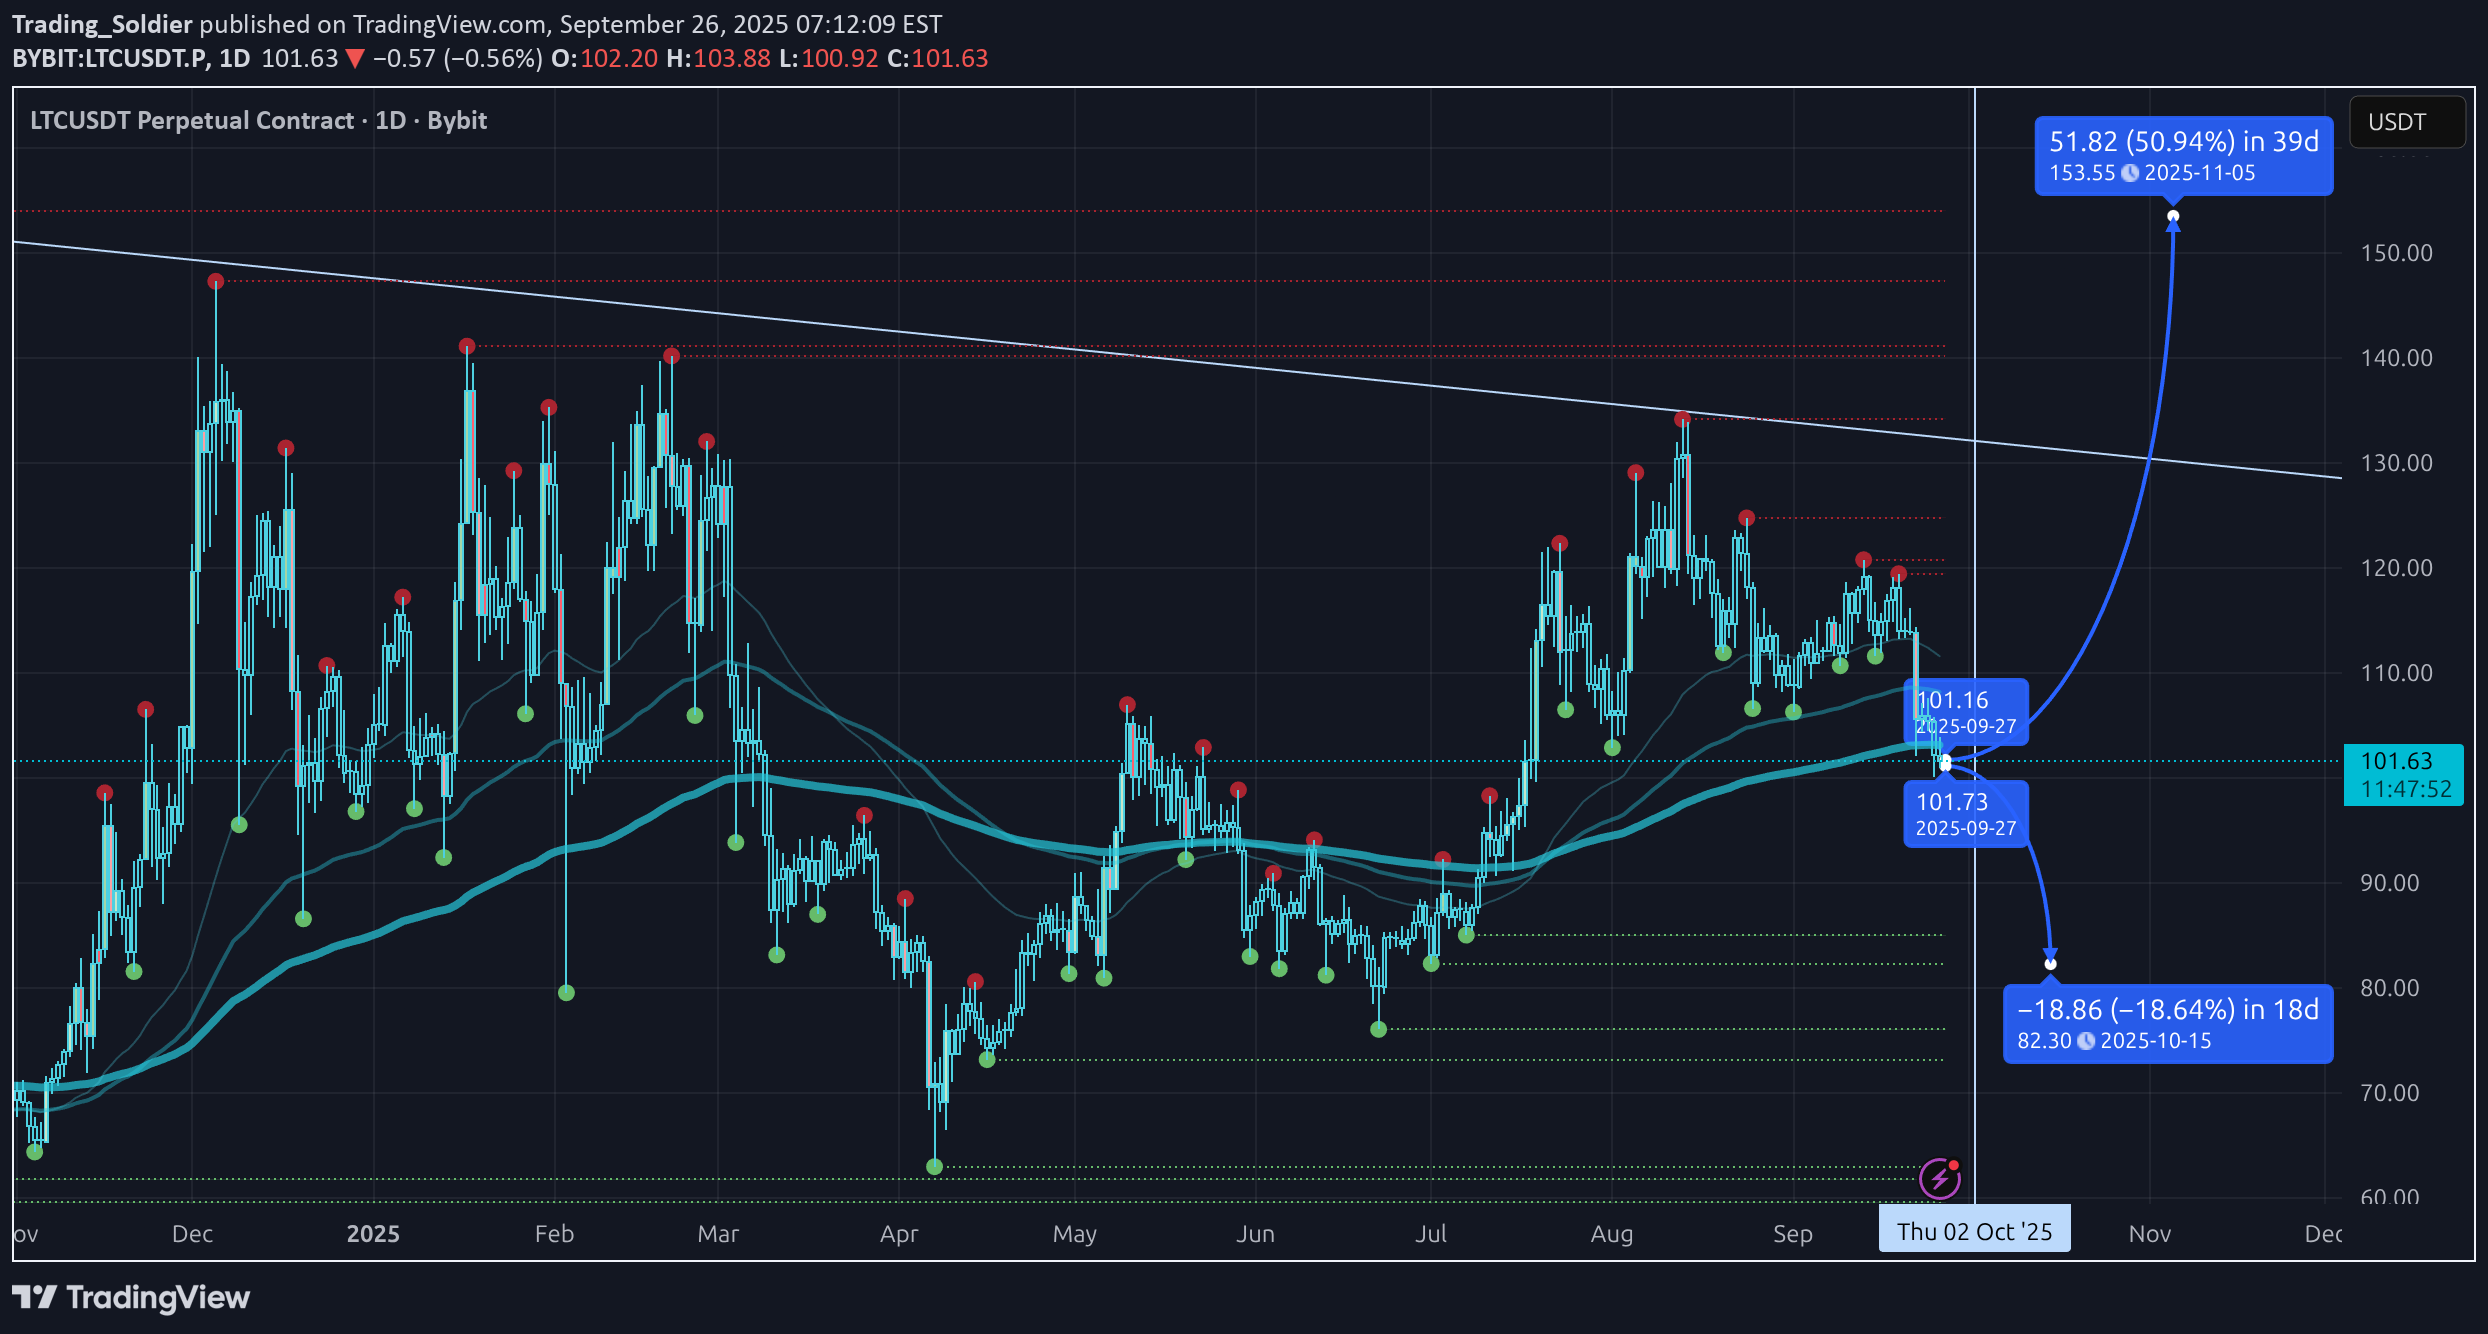
Task: Click the open price value O:102.20
Action: click(x=605, y=58)
